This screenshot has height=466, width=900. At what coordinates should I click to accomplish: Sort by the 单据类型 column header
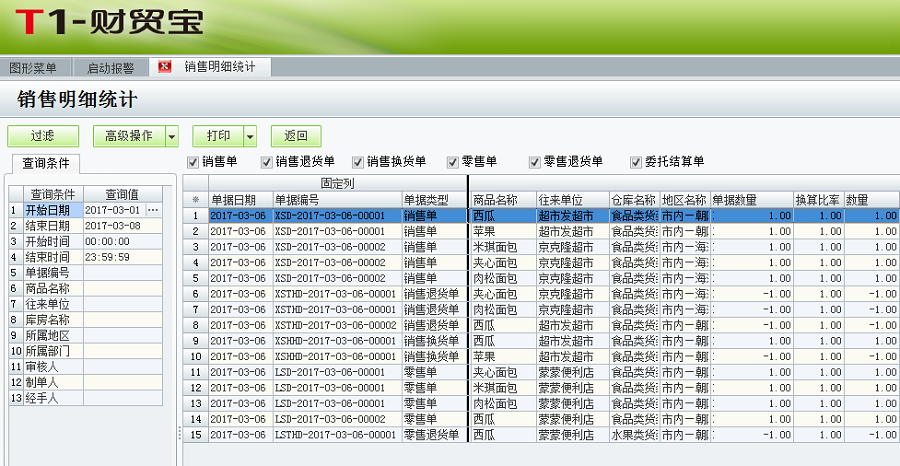435,200
